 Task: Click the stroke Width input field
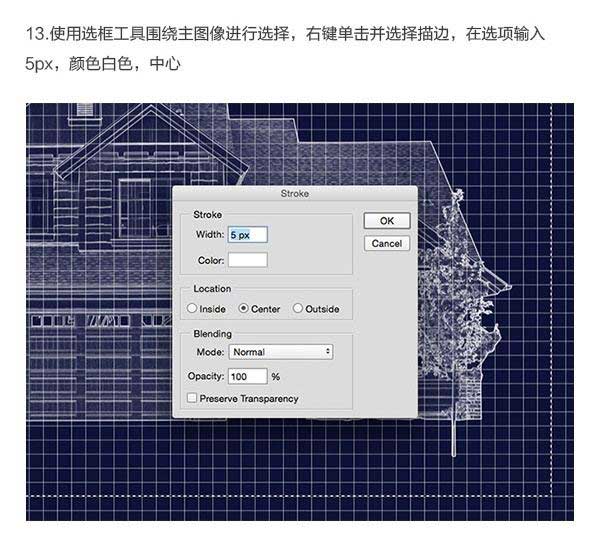(248, 235)
